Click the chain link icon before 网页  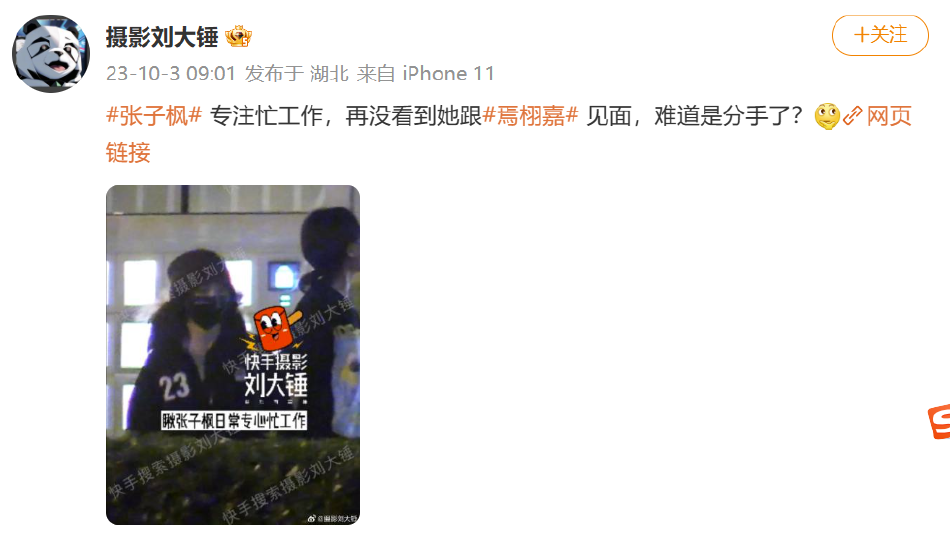[852, 116]
